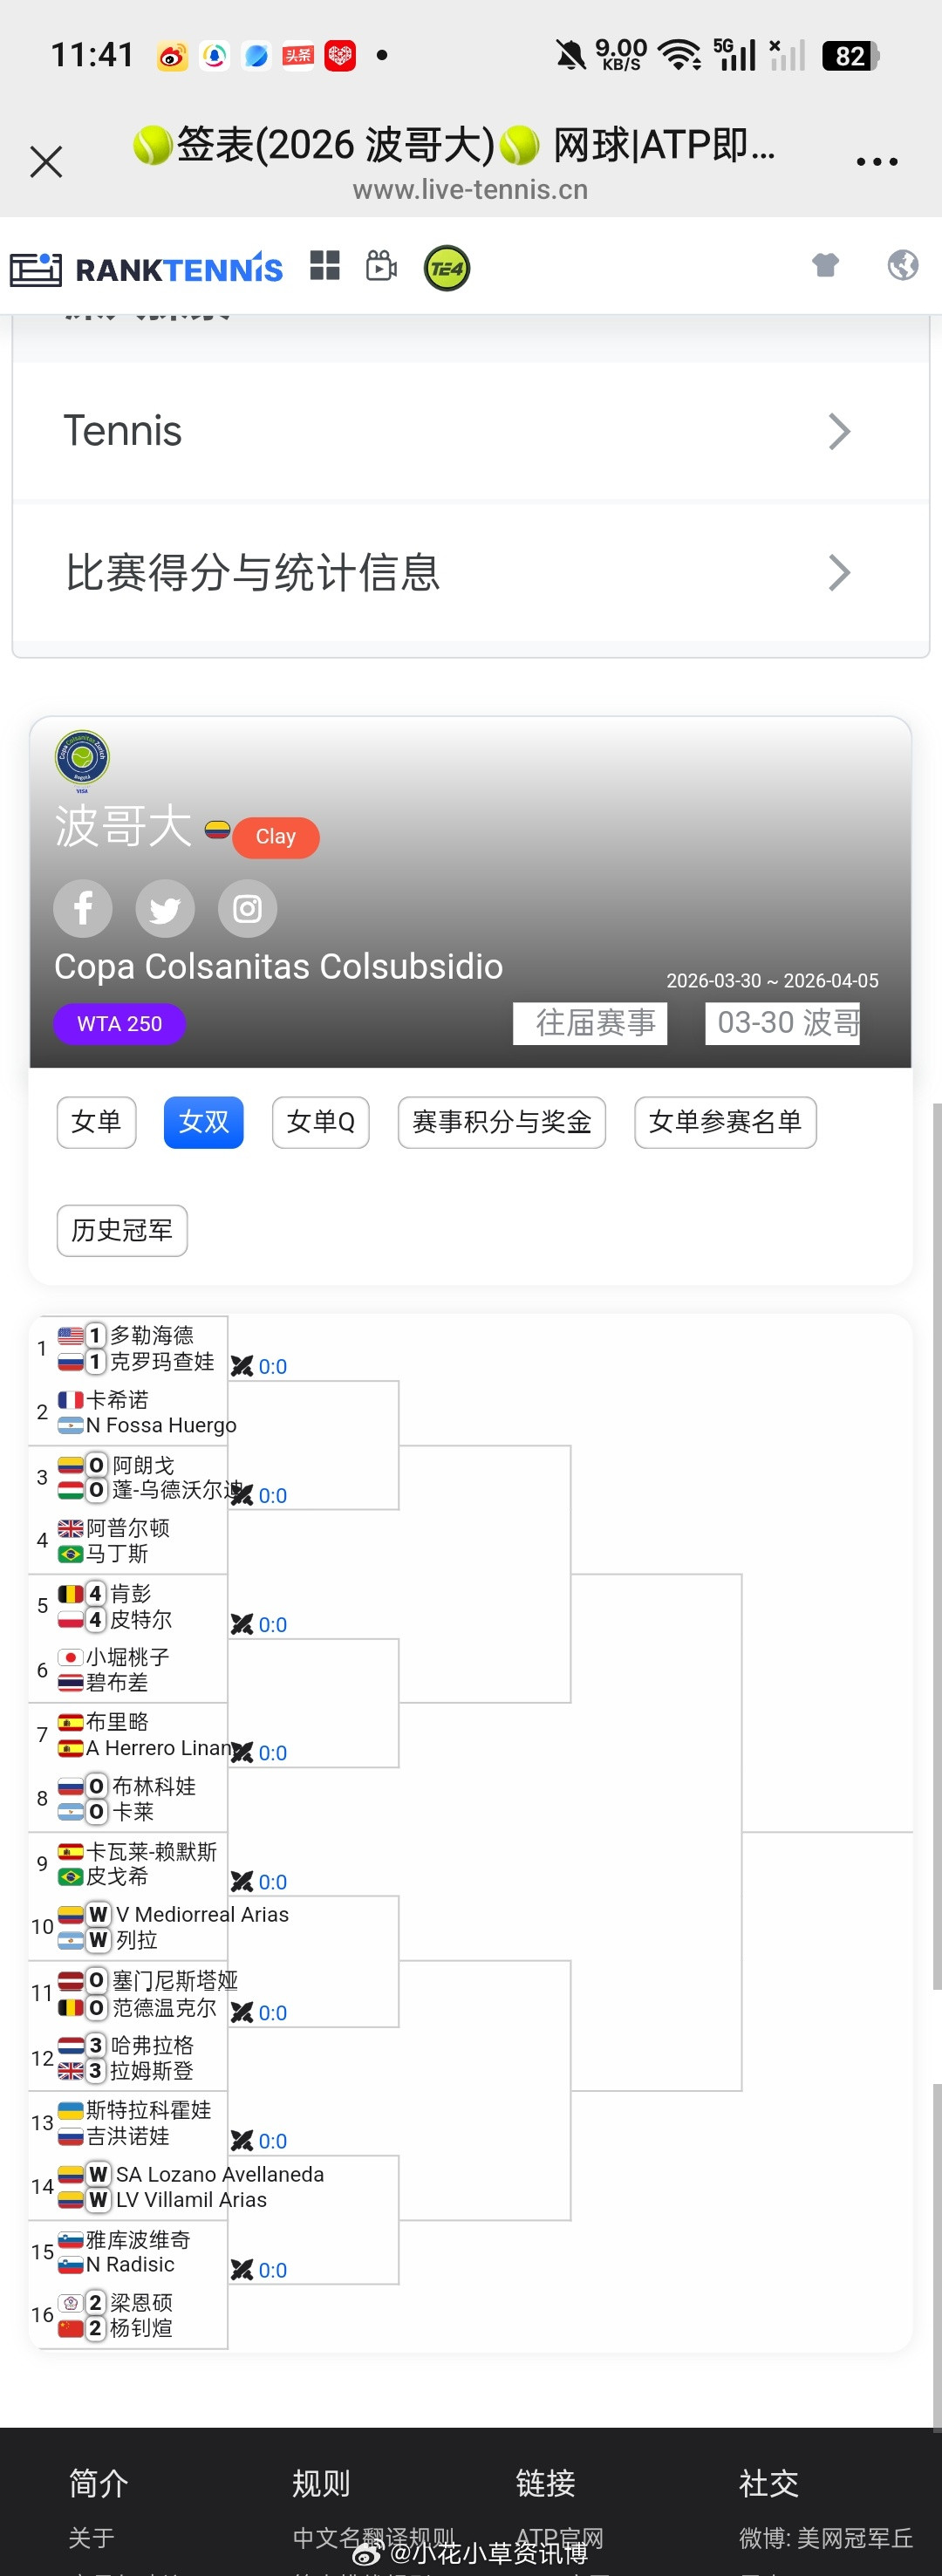Open the apps grid icon in header
Image resolution: width=942 pixels, height=2576 pixels.
pos(325,267)
